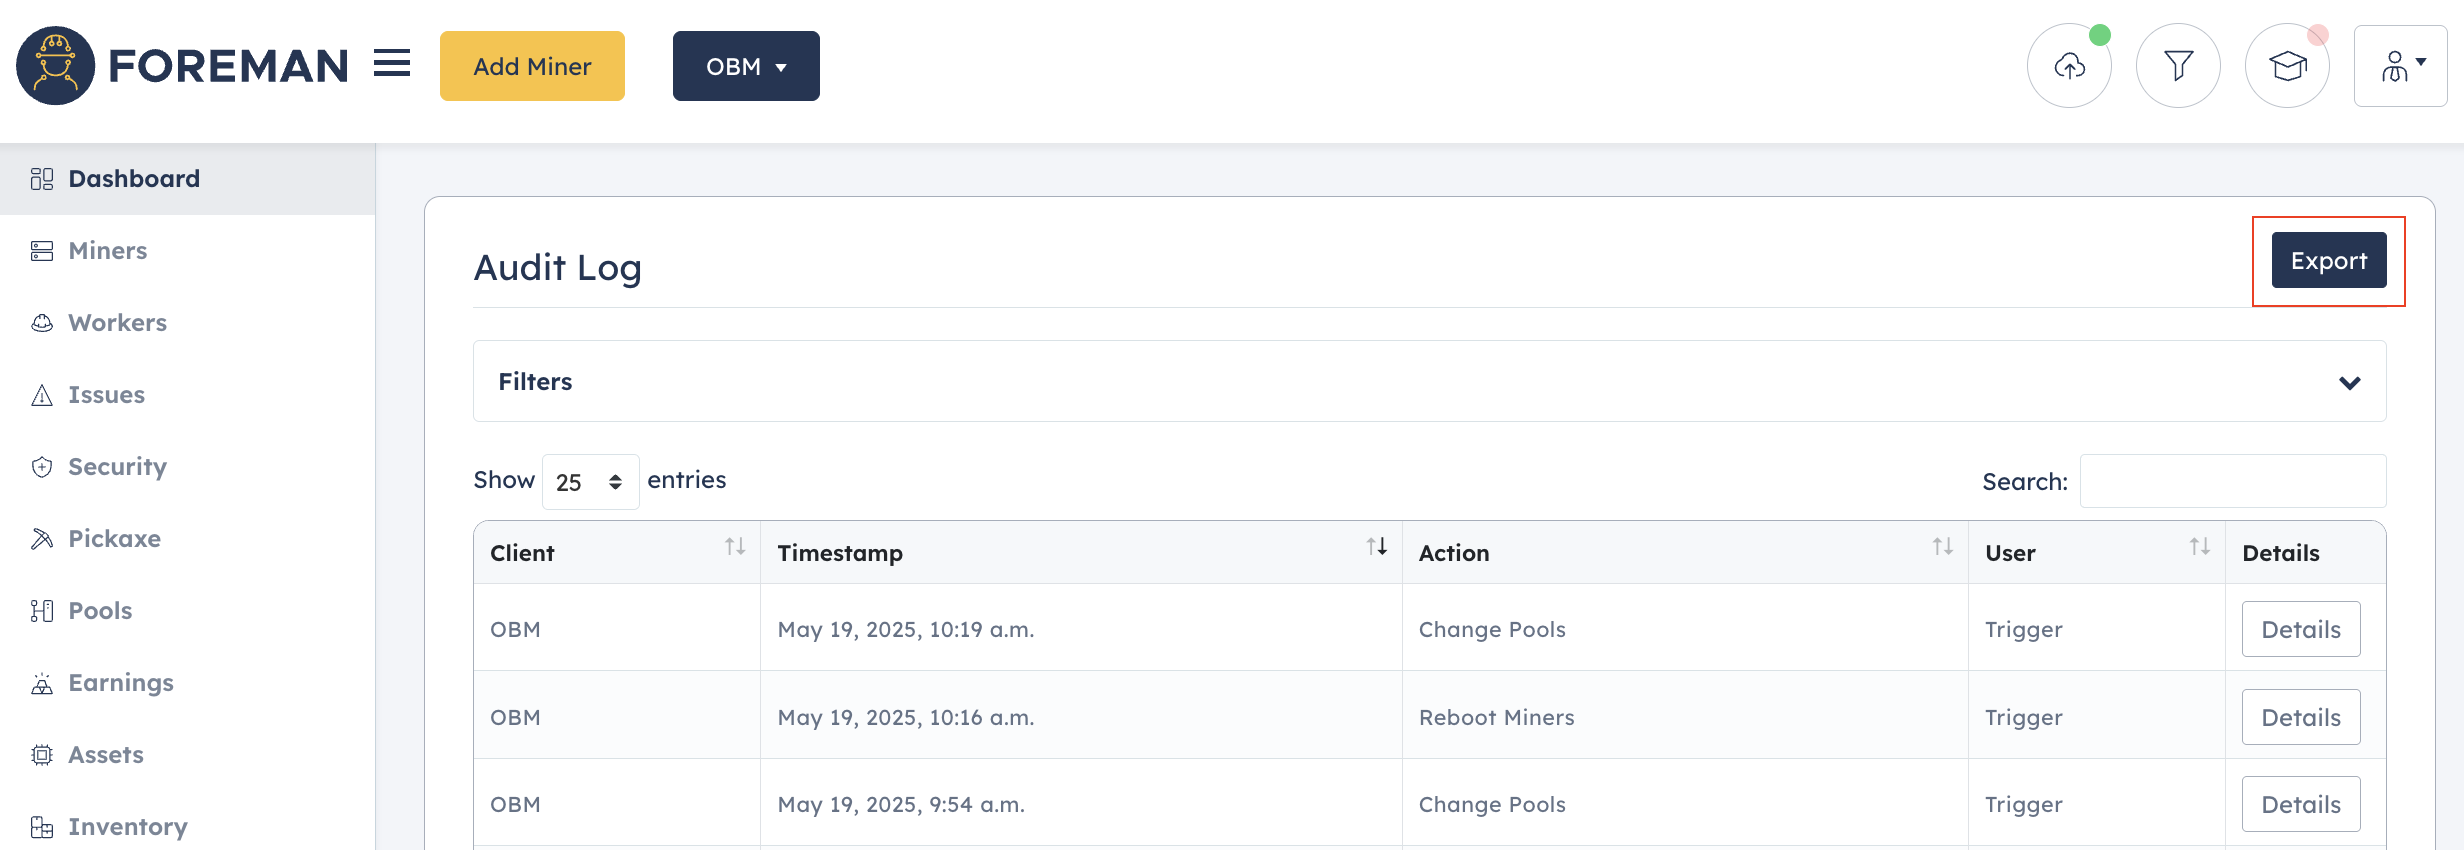Click the FOREMAN brand text
The height and width of the screenshot is (850, 2464).
228,66
